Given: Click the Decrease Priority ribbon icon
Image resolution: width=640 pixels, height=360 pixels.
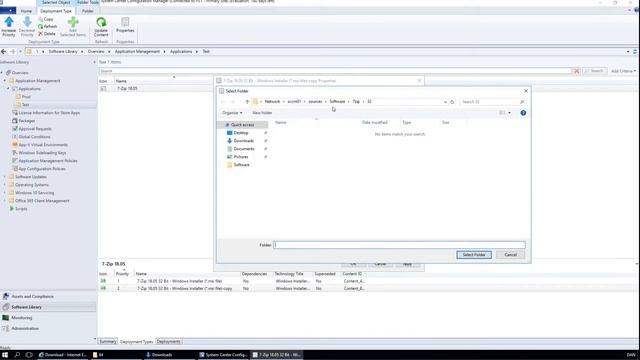Looking at the screenshot, I should click(x=27, y=27).
